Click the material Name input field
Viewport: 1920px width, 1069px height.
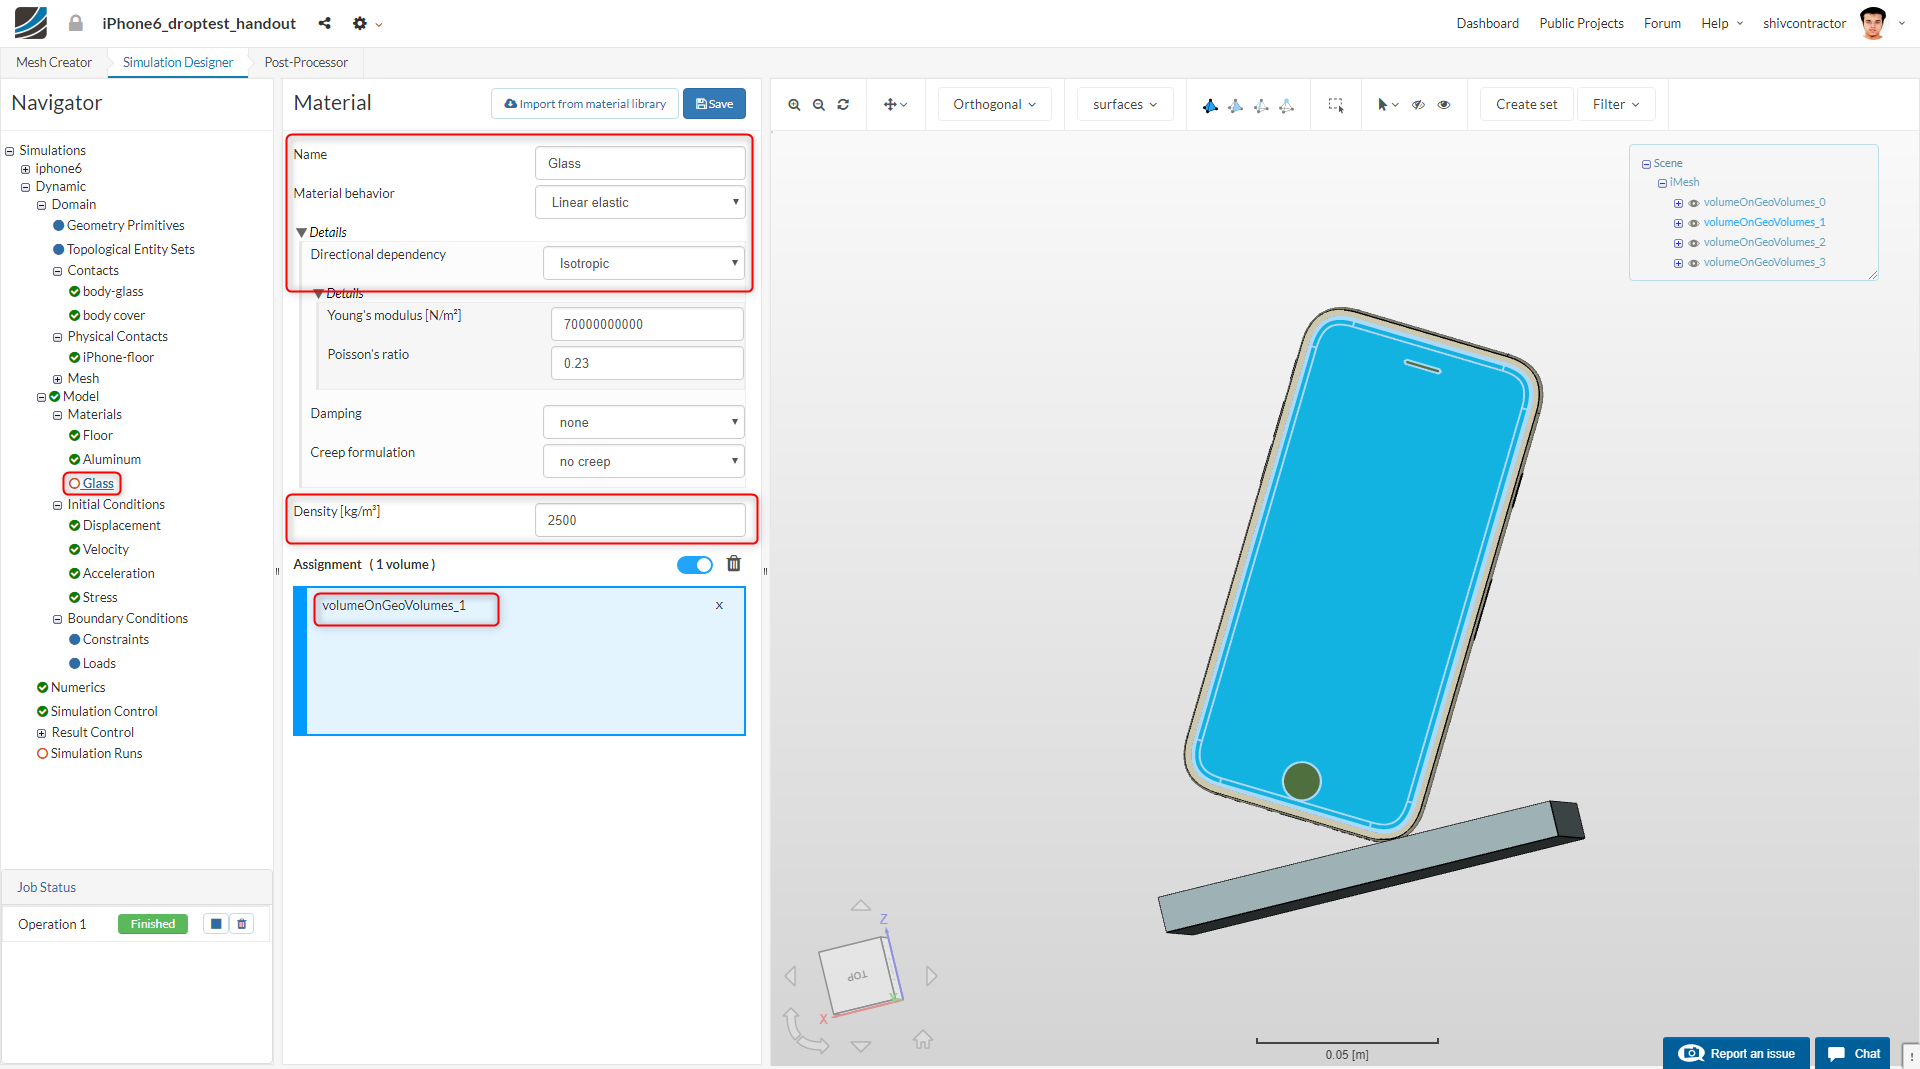(x=640, y=163)
